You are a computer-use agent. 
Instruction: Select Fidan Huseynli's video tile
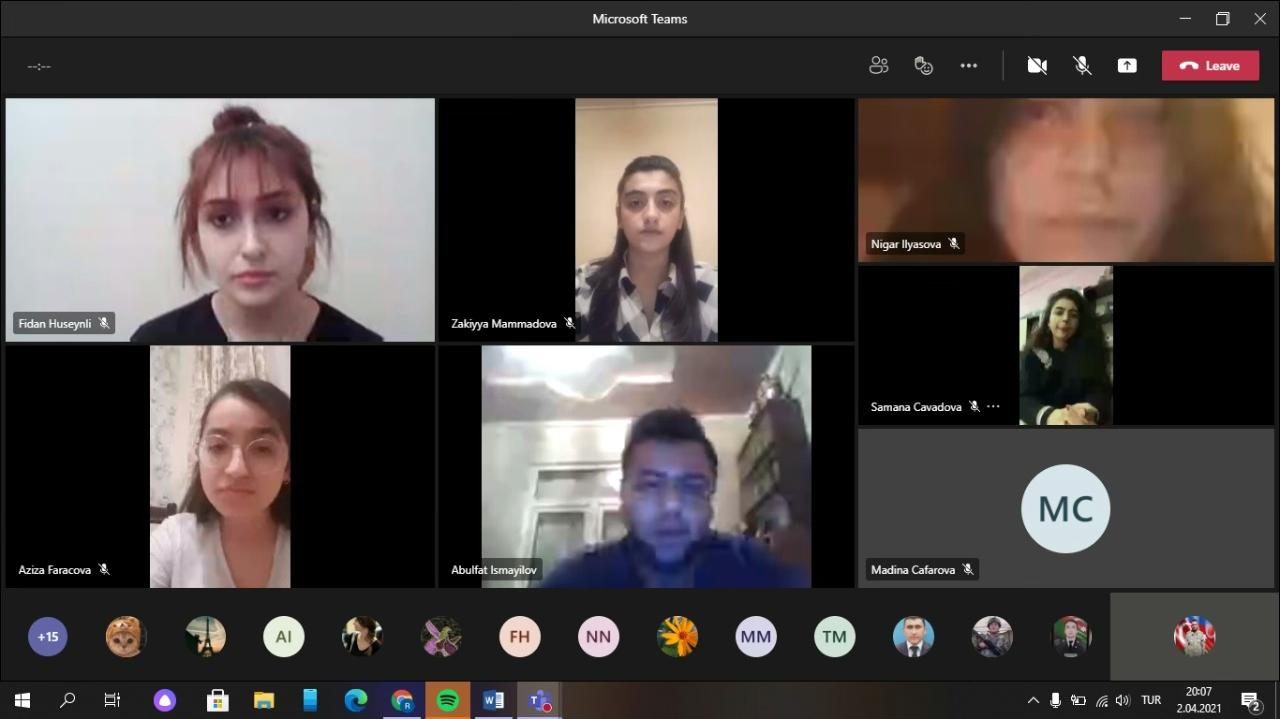pos(220,220)
